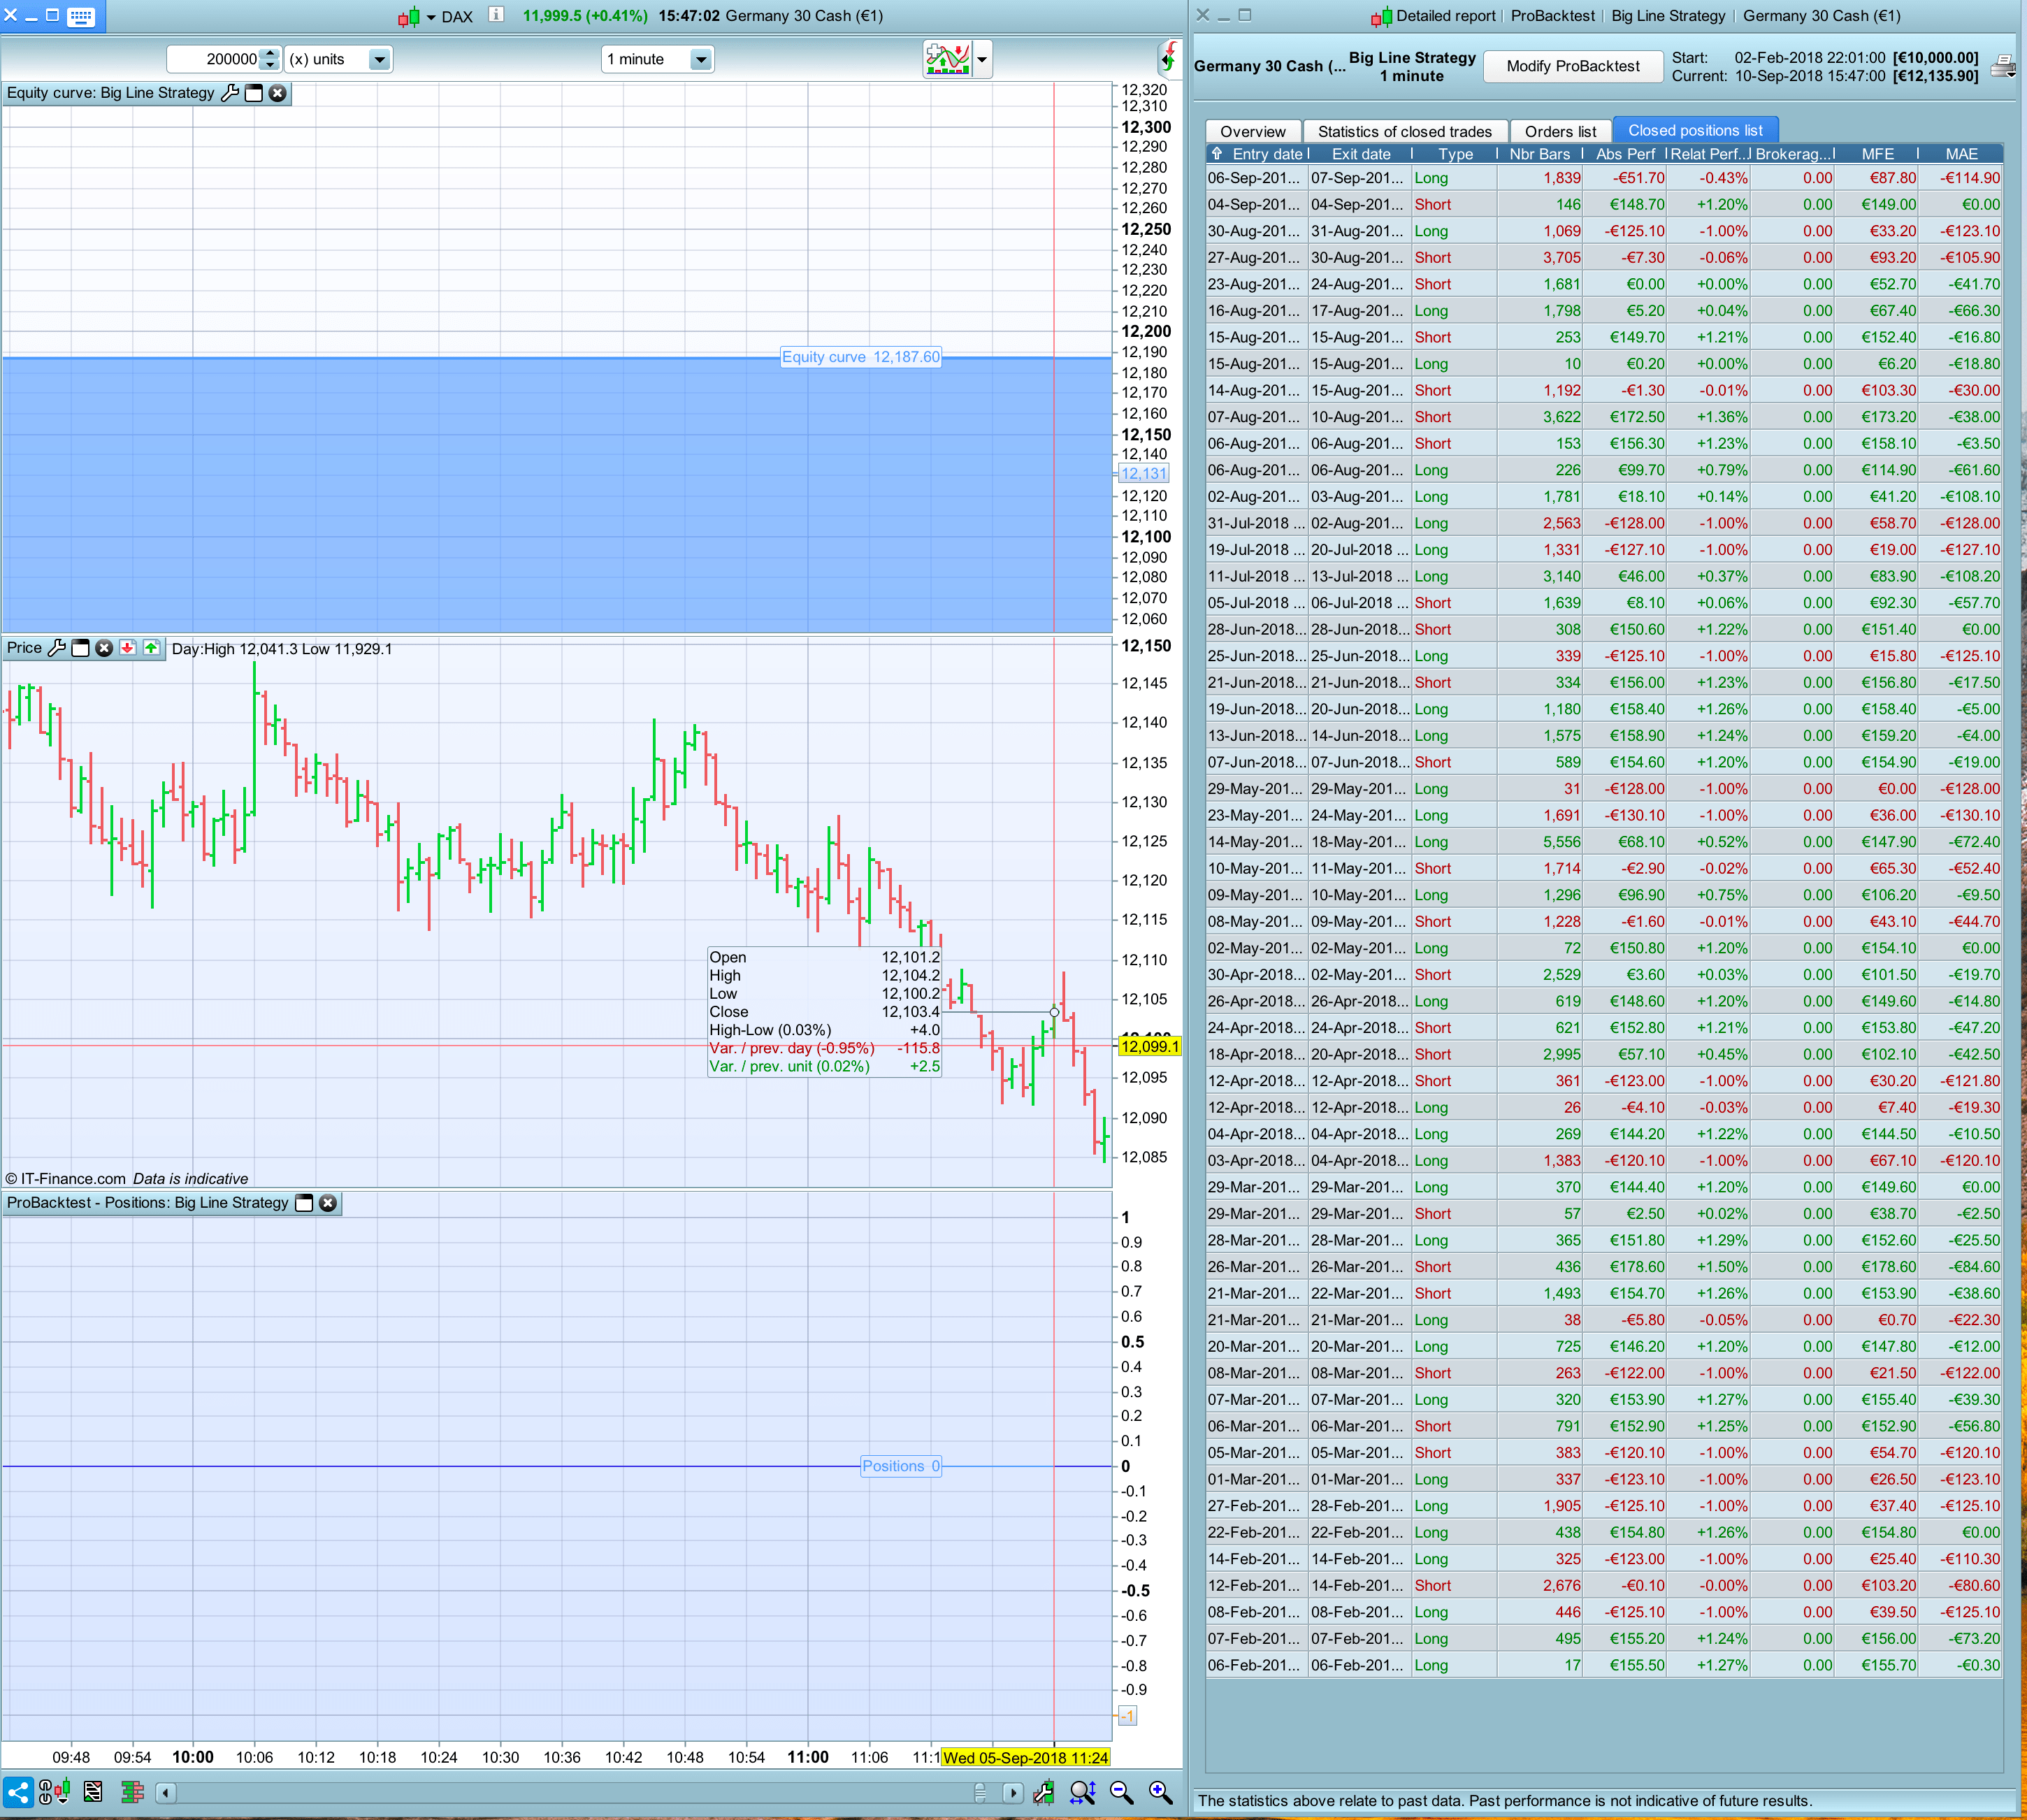Click the keyboard icon in title bar
The height and width of the screenshot is (1820, 2027).
[81, 16]
